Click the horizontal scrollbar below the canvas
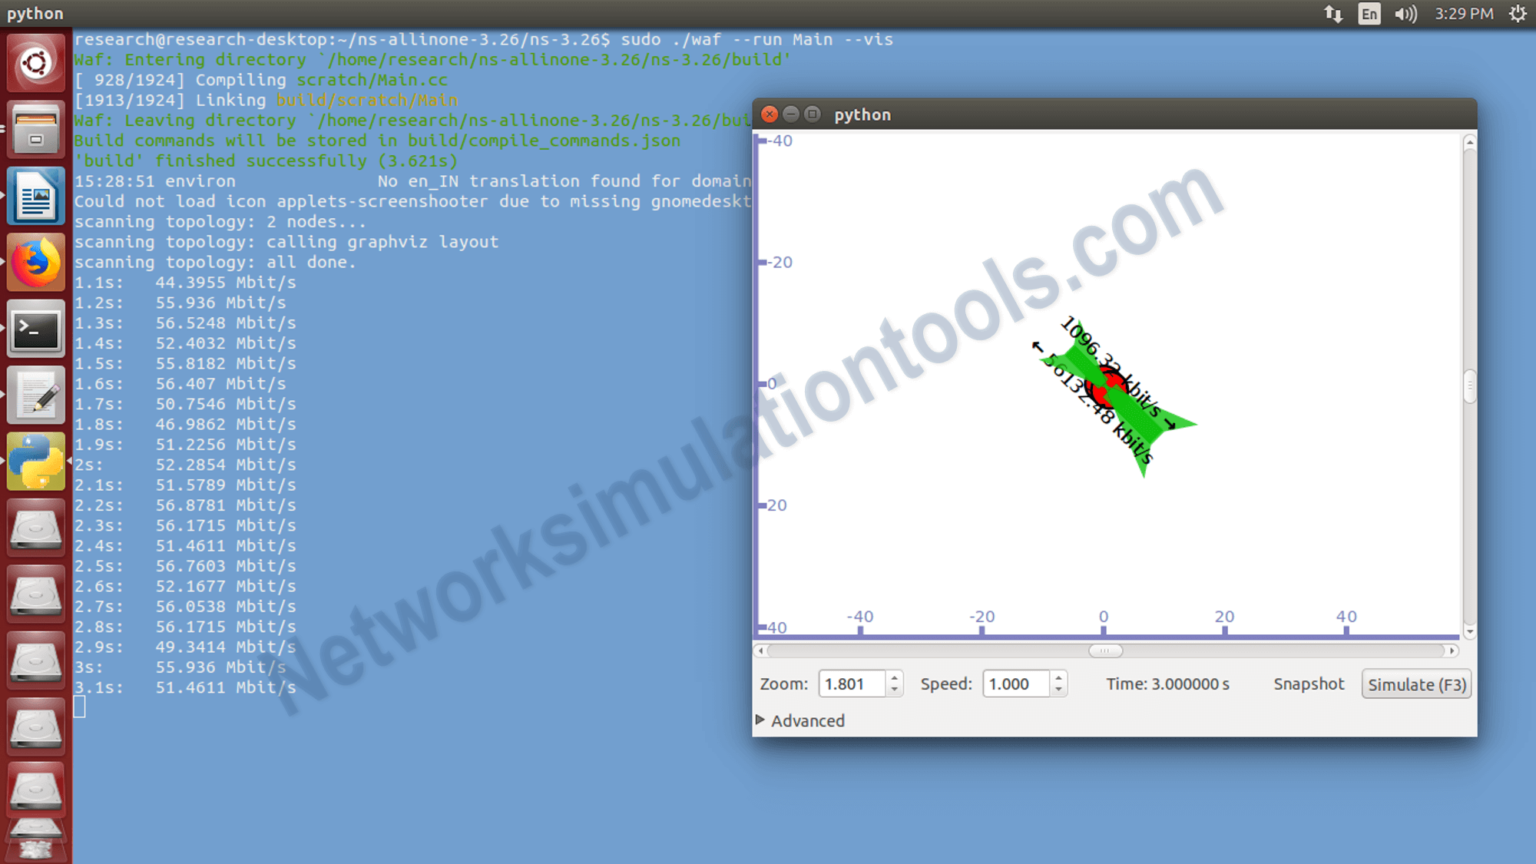Viewport: 1536px width, 864px height. pyautogui.click(x=1105, y=650)
